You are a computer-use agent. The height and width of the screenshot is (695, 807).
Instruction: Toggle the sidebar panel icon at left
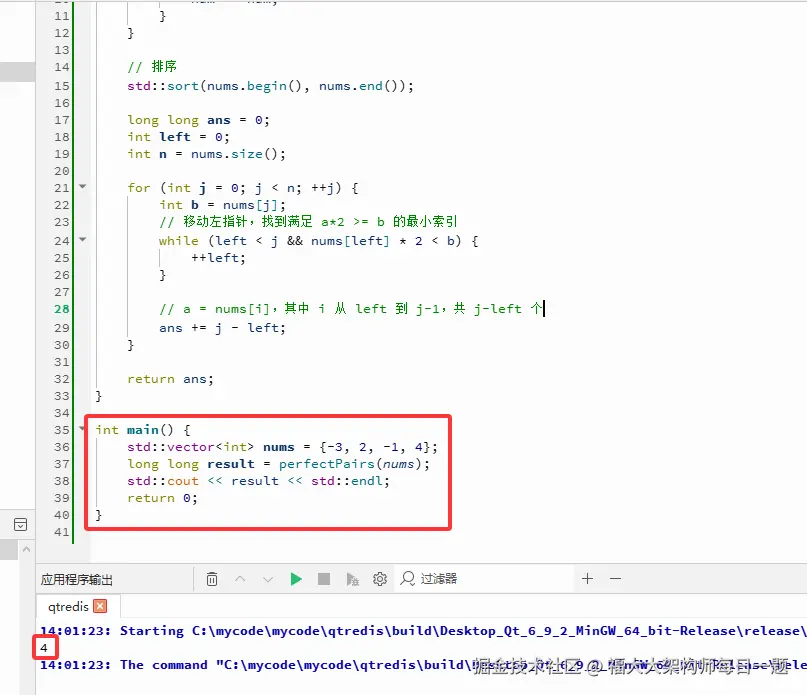21,525
